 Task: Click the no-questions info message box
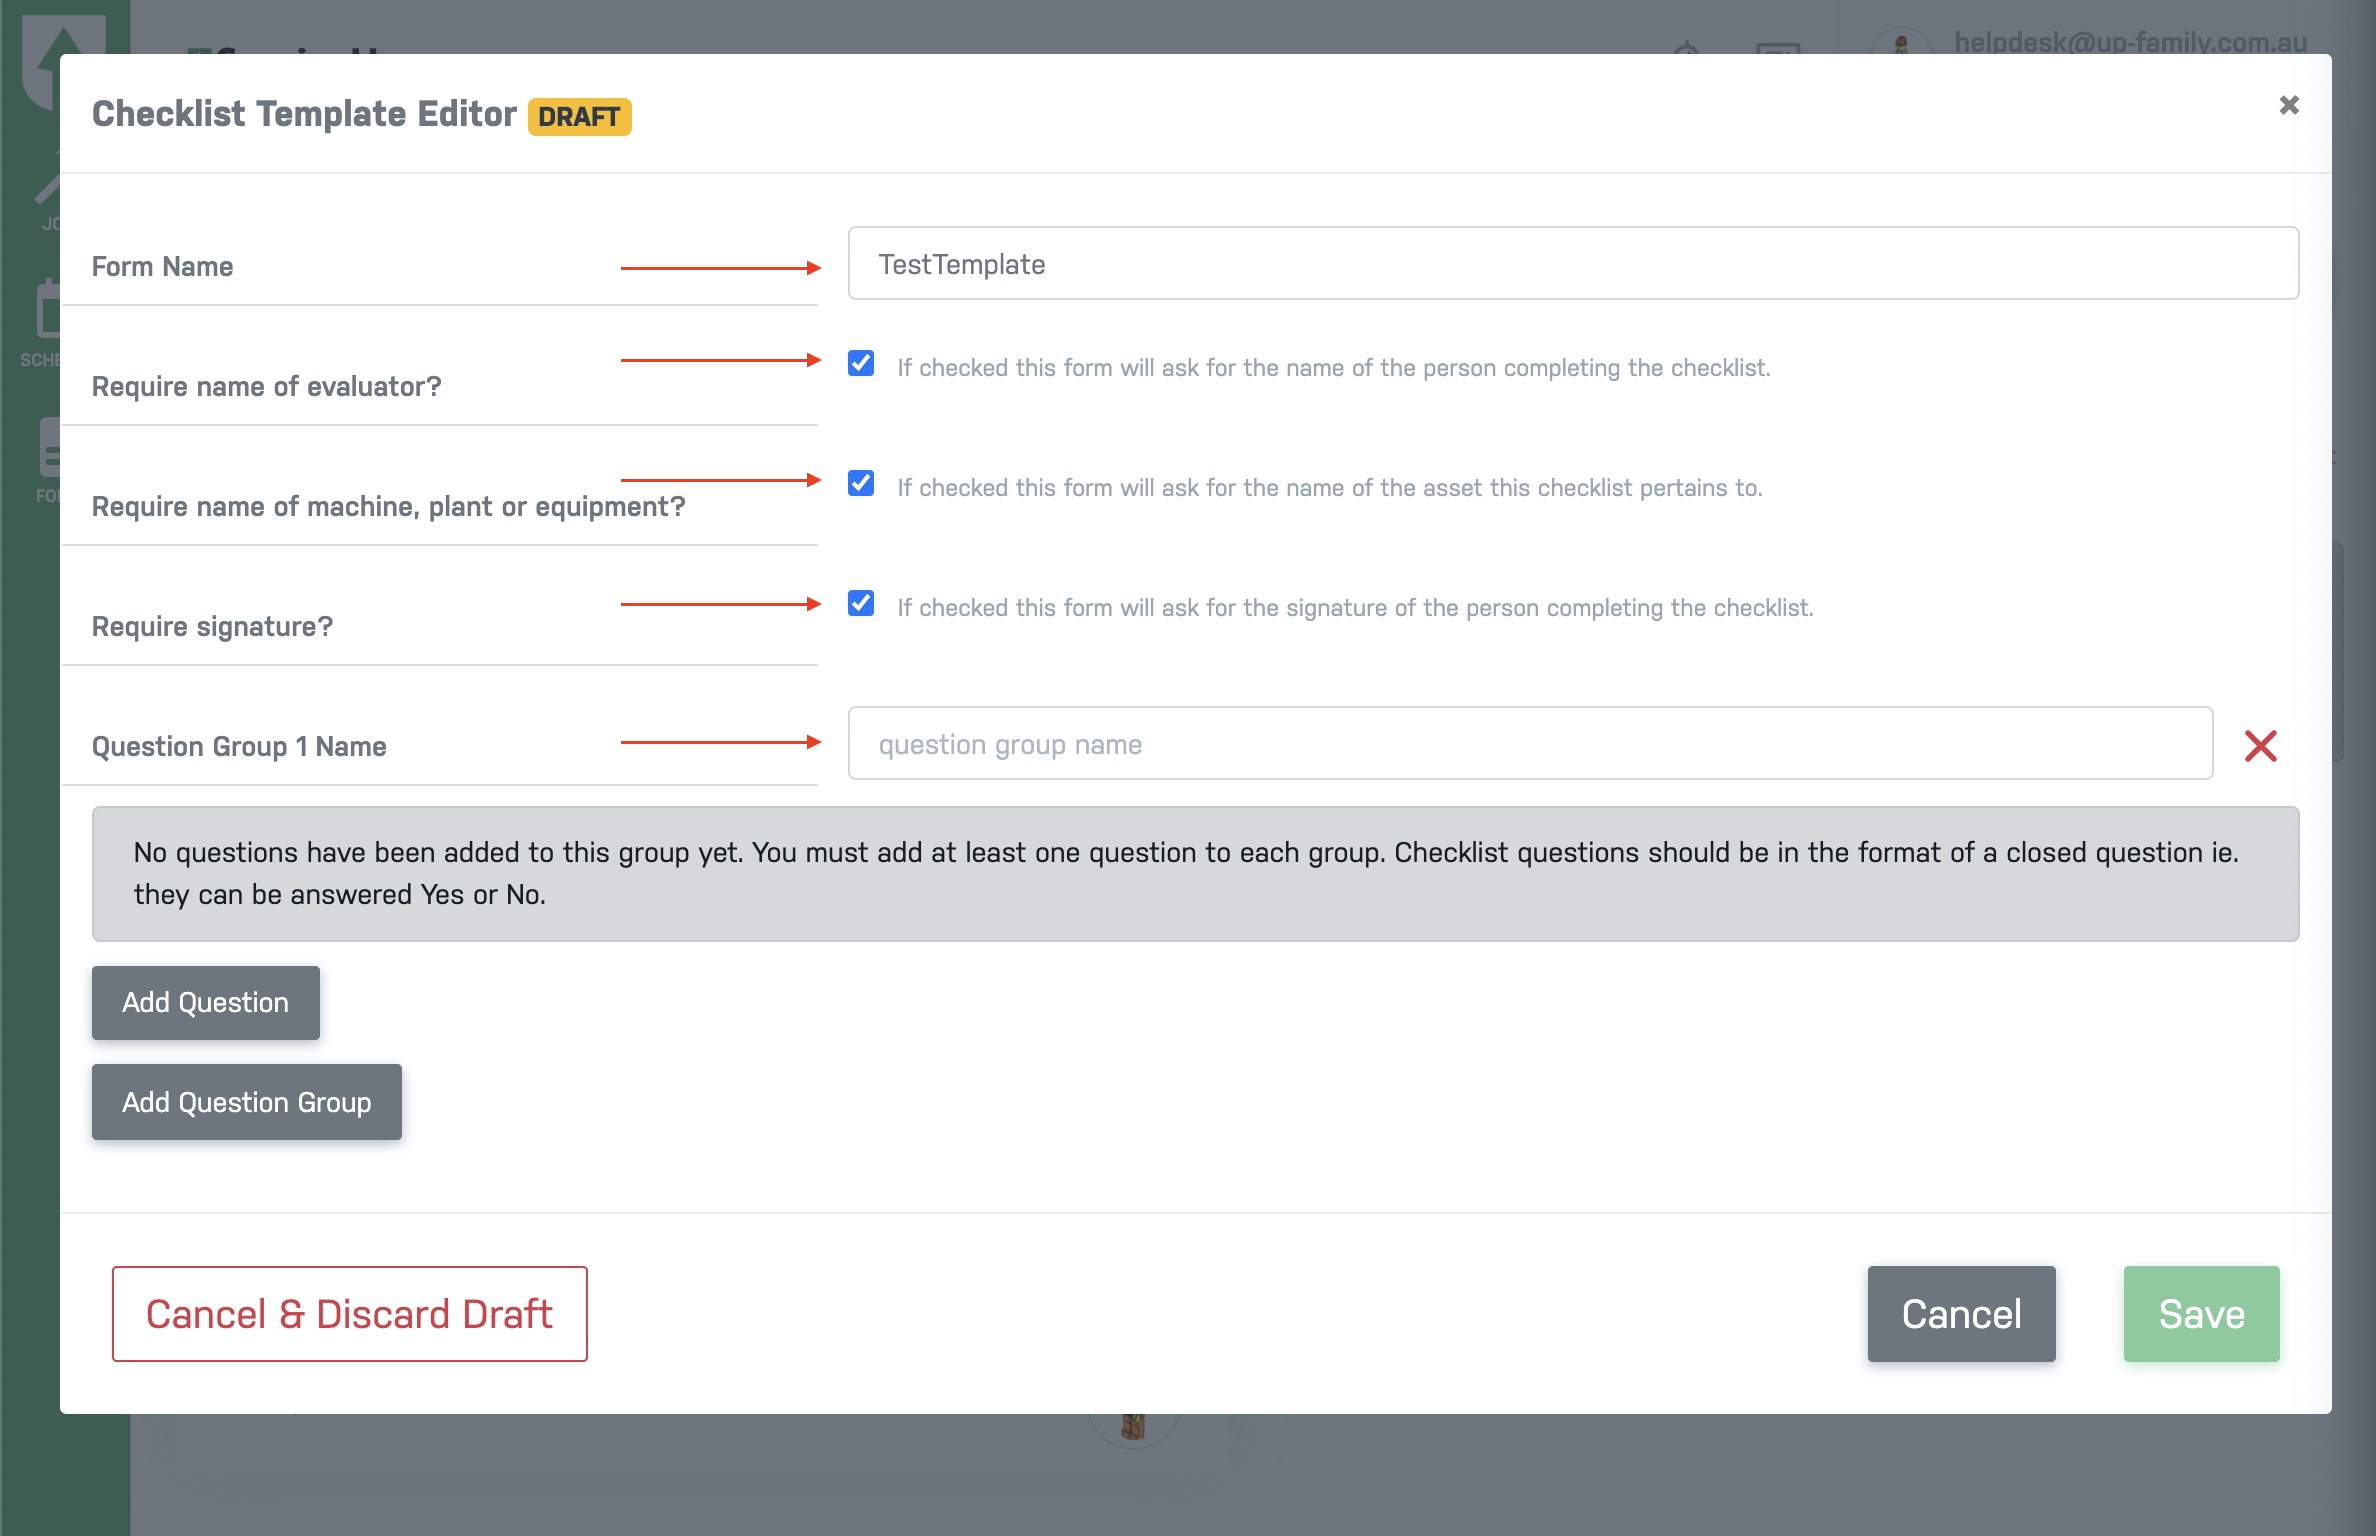pos(1195,873)
